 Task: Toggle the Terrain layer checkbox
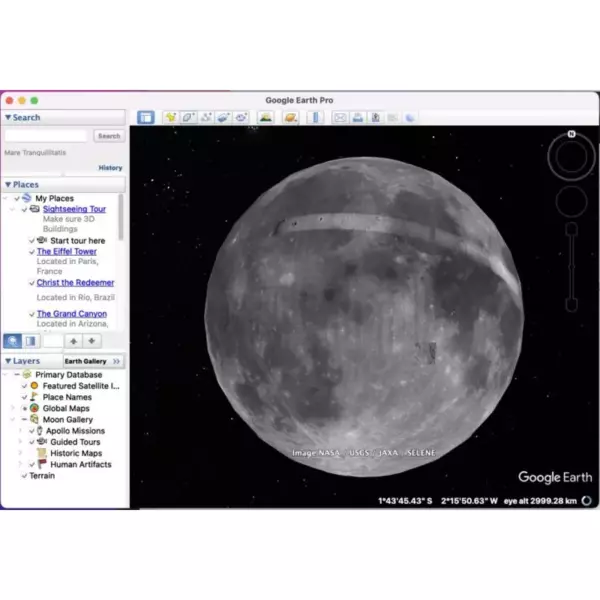tap(24, 476)
